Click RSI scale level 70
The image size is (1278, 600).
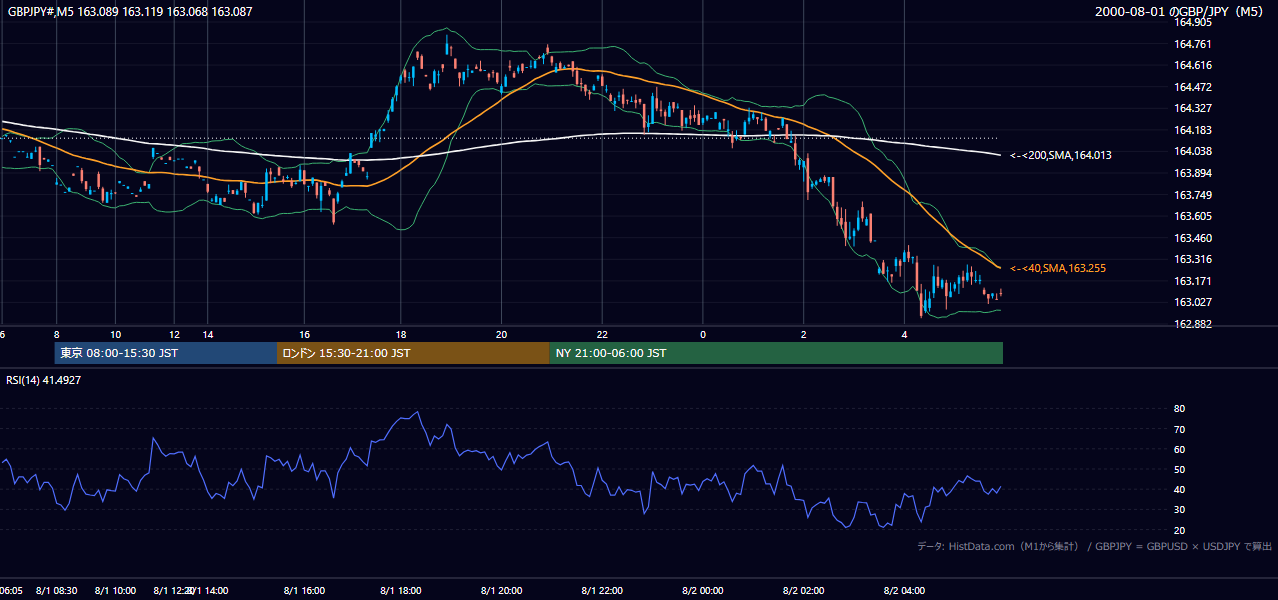pyautogui.click(x=1180, y=429)
